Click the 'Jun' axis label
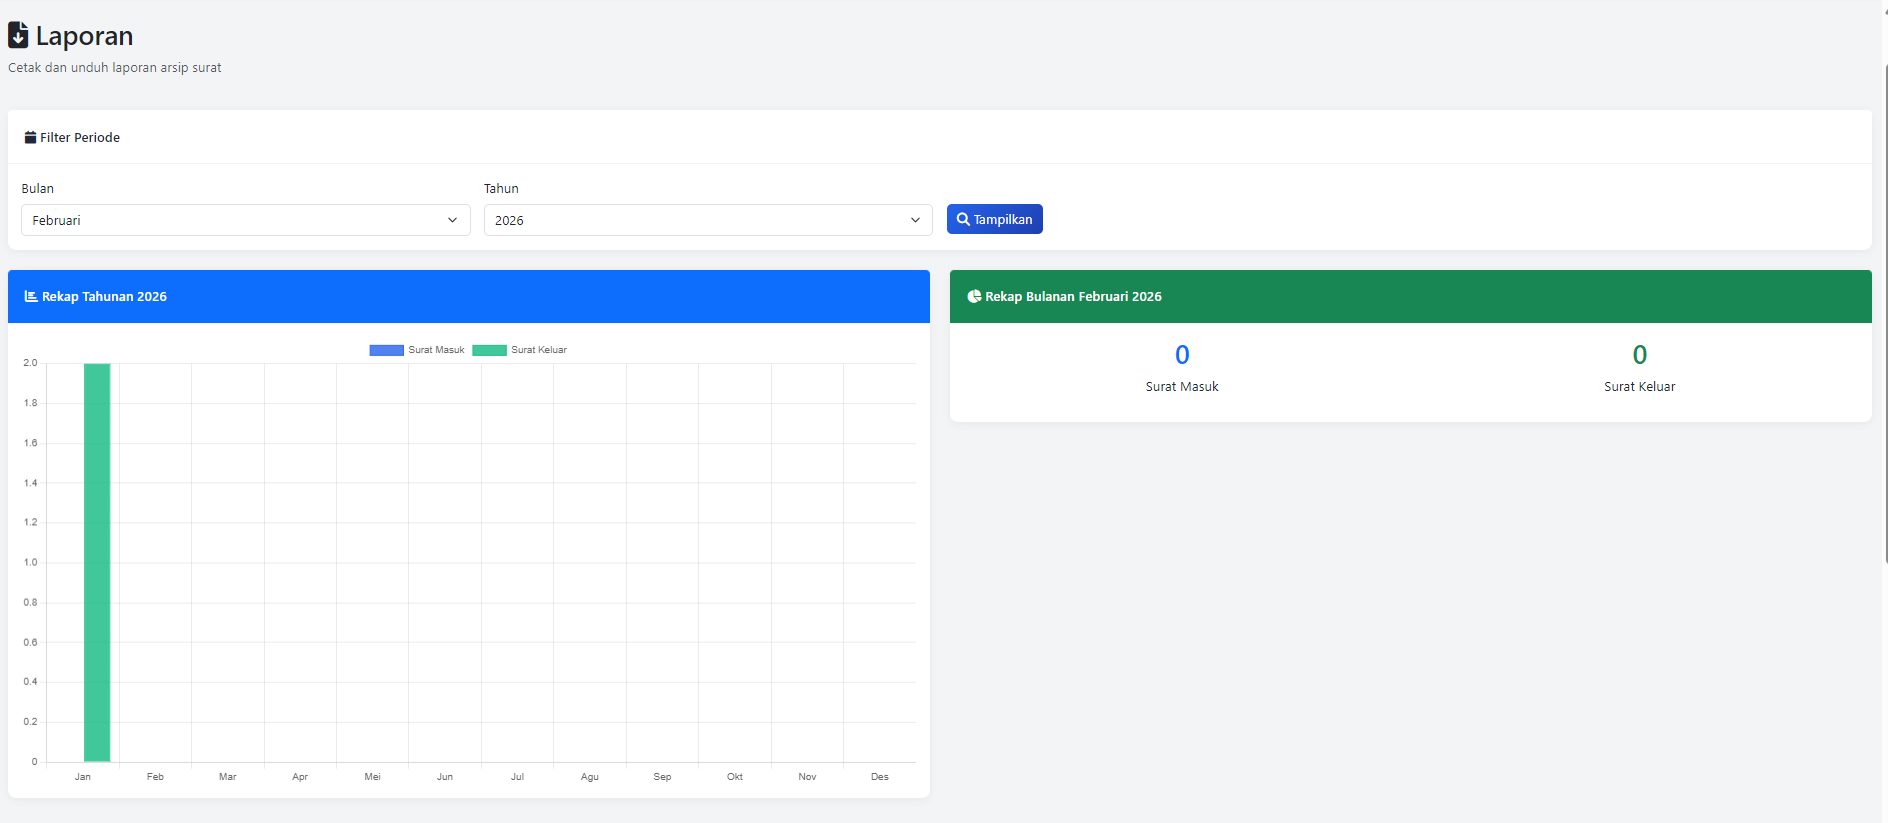This screenshot has height=823, width=1888. click(445, 777)
